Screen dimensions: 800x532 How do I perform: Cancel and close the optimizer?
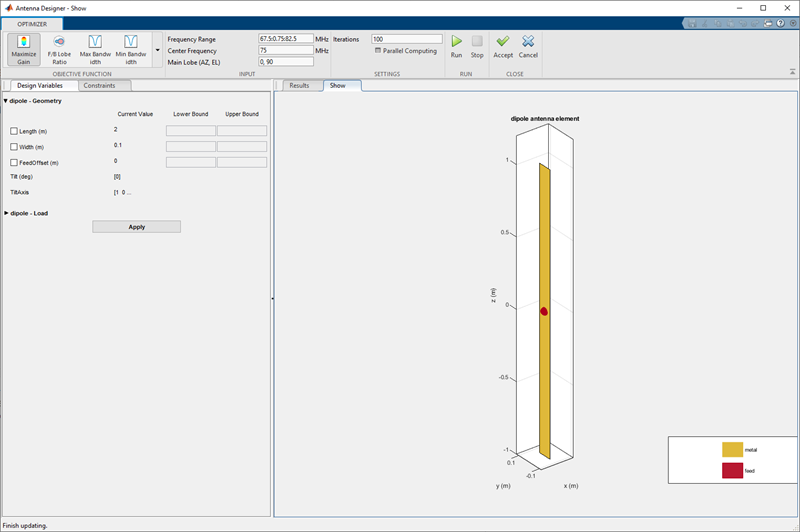click(x=528, y=46)
